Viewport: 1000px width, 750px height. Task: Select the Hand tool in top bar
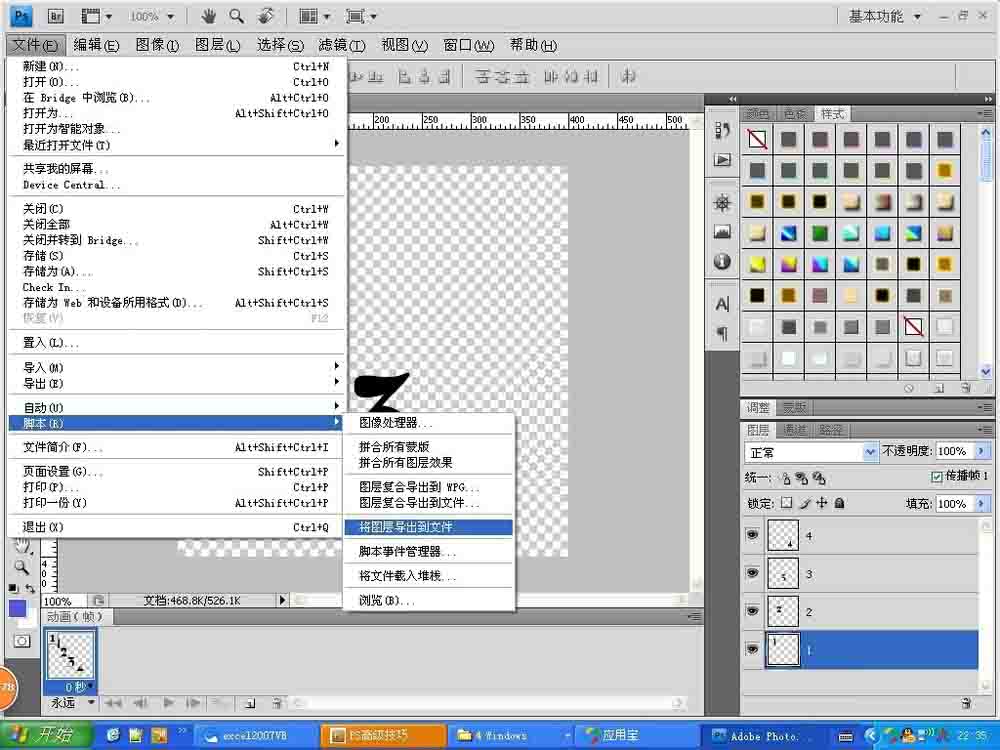coord(209,16)
